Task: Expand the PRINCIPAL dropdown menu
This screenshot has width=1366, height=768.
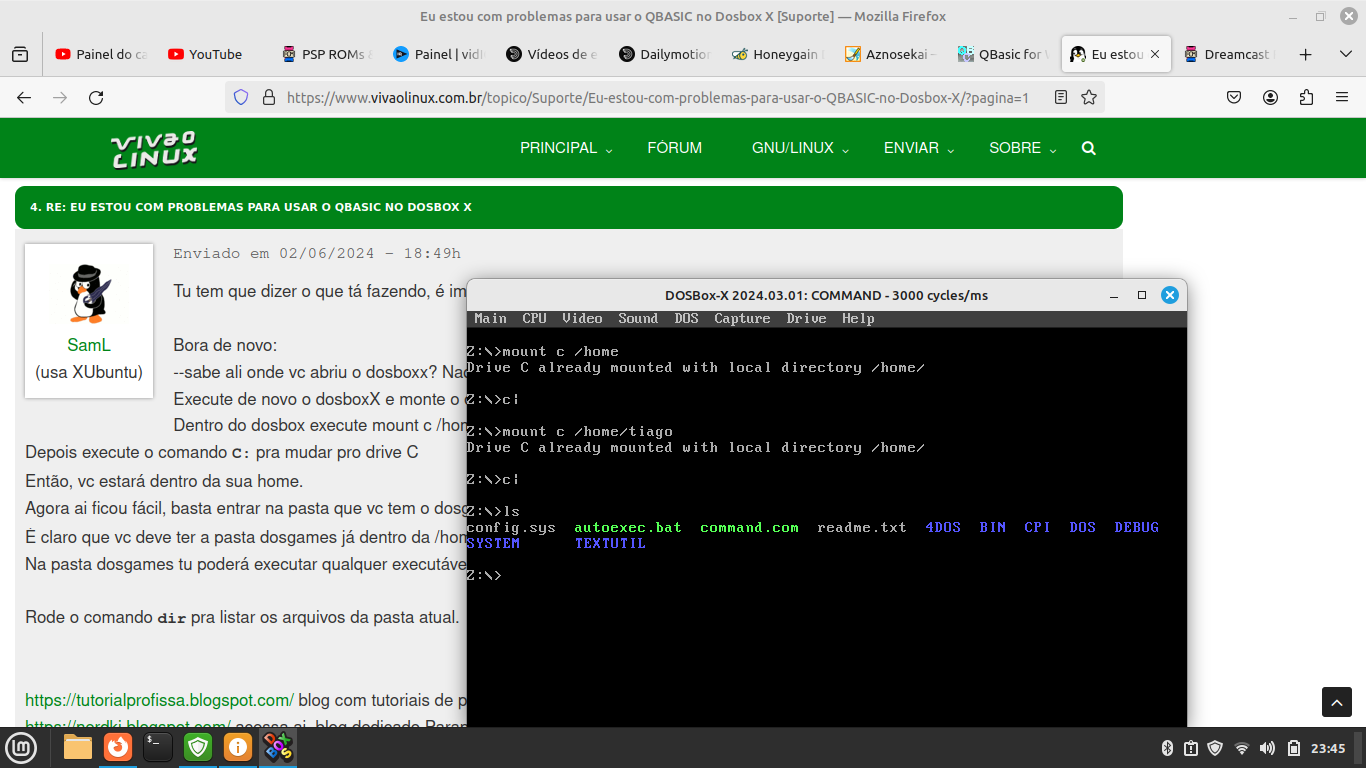Action: coord(567,148)
